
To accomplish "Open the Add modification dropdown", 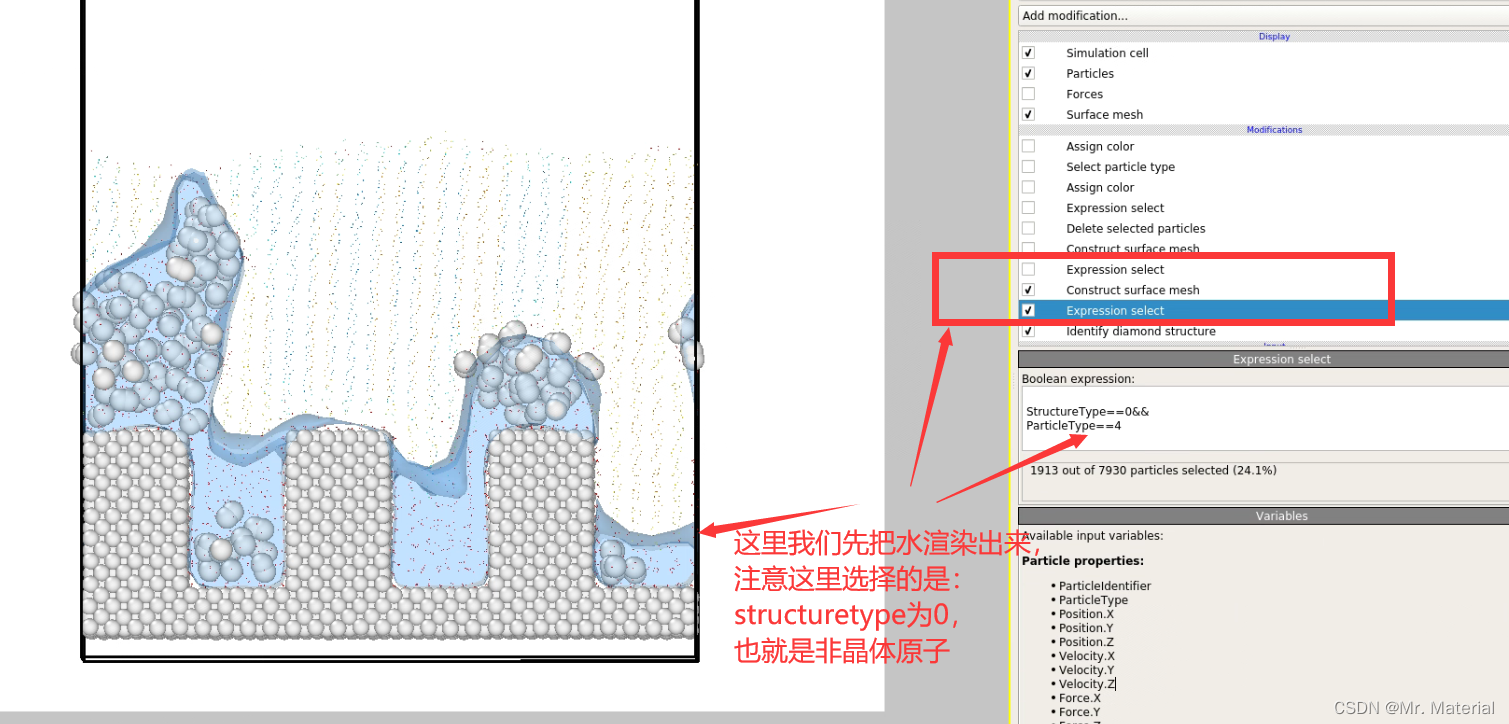I will pyautogui.click(x=1263, y=16).
